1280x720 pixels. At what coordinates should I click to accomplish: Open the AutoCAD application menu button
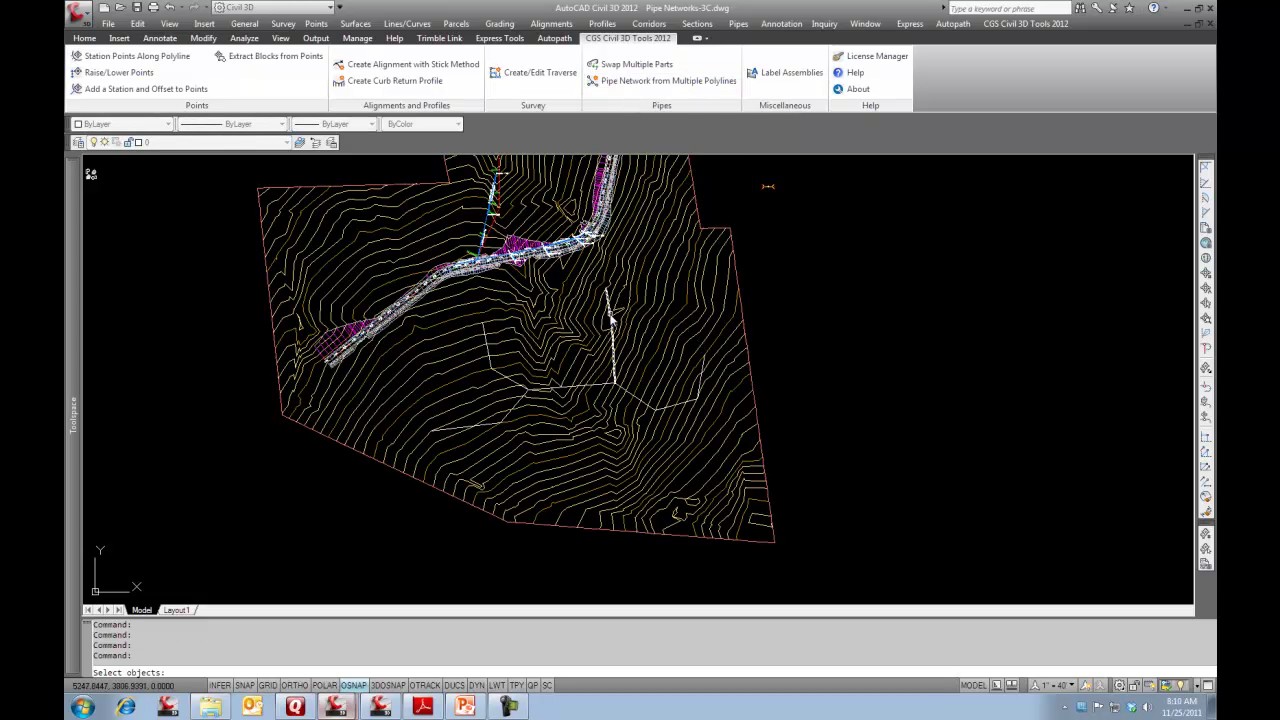pos(78,13)
